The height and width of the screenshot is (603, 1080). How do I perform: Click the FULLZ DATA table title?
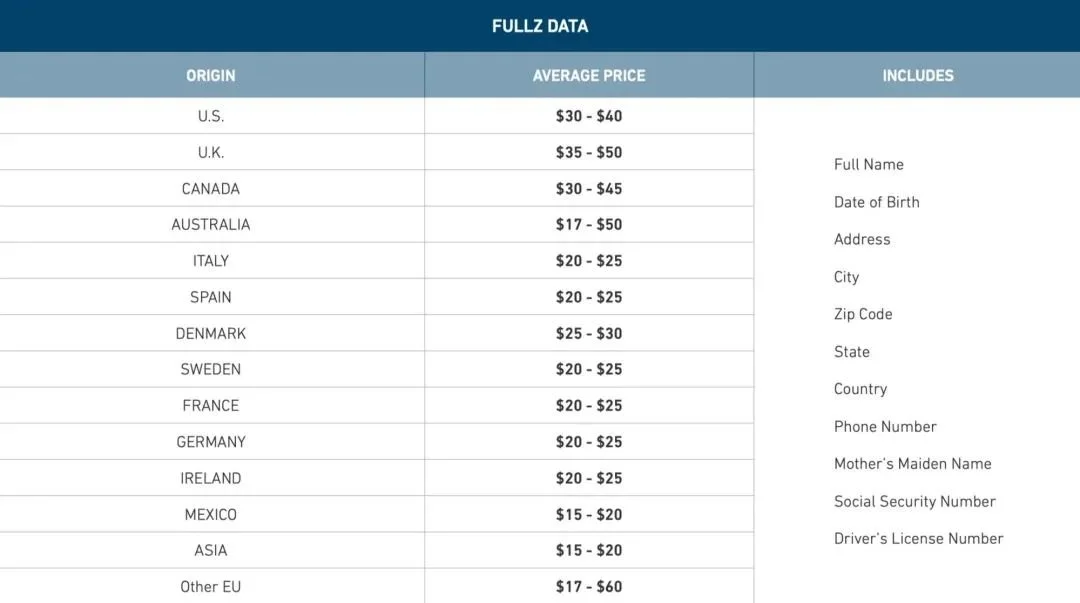pos(540,26)
